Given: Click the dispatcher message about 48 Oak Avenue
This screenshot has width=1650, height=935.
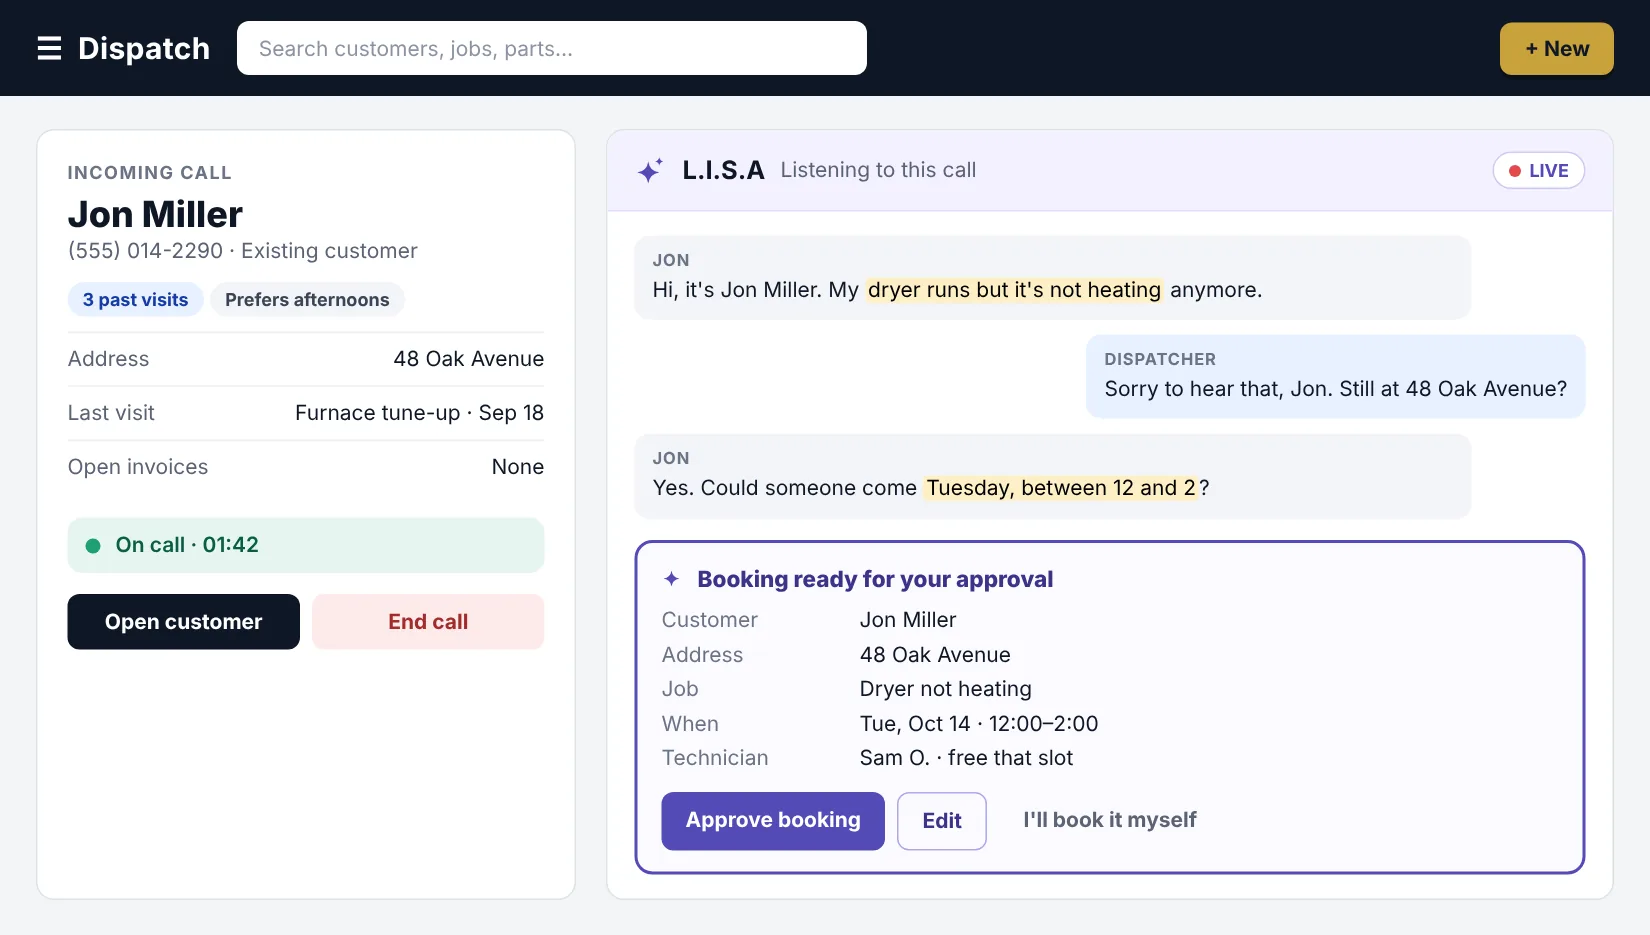Looking at the screenshot, I should [1336, 377].
